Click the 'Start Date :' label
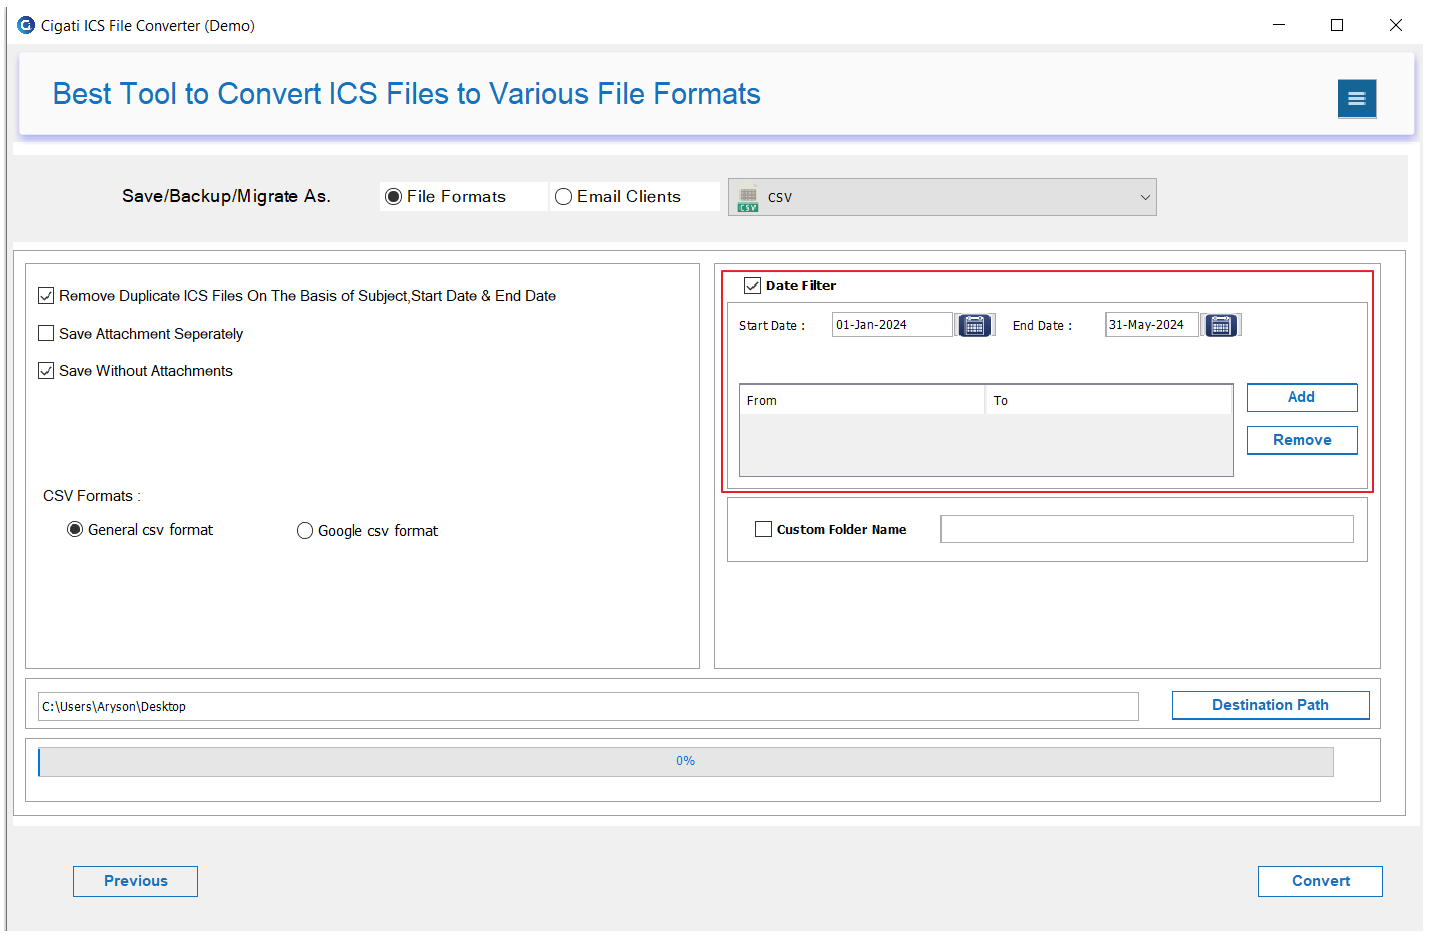The width and height of the screenshot is (1433, 942). pyautogui.click(x=772, y=326)
